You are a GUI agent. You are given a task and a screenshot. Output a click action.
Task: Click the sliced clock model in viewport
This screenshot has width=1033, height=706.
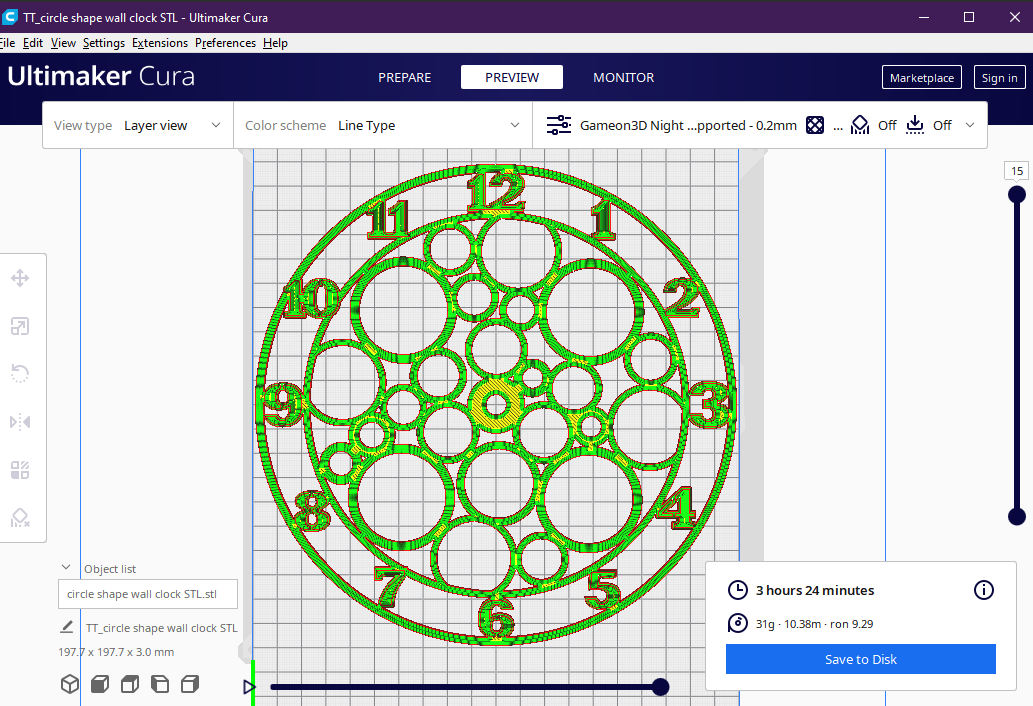coord(495,403)
